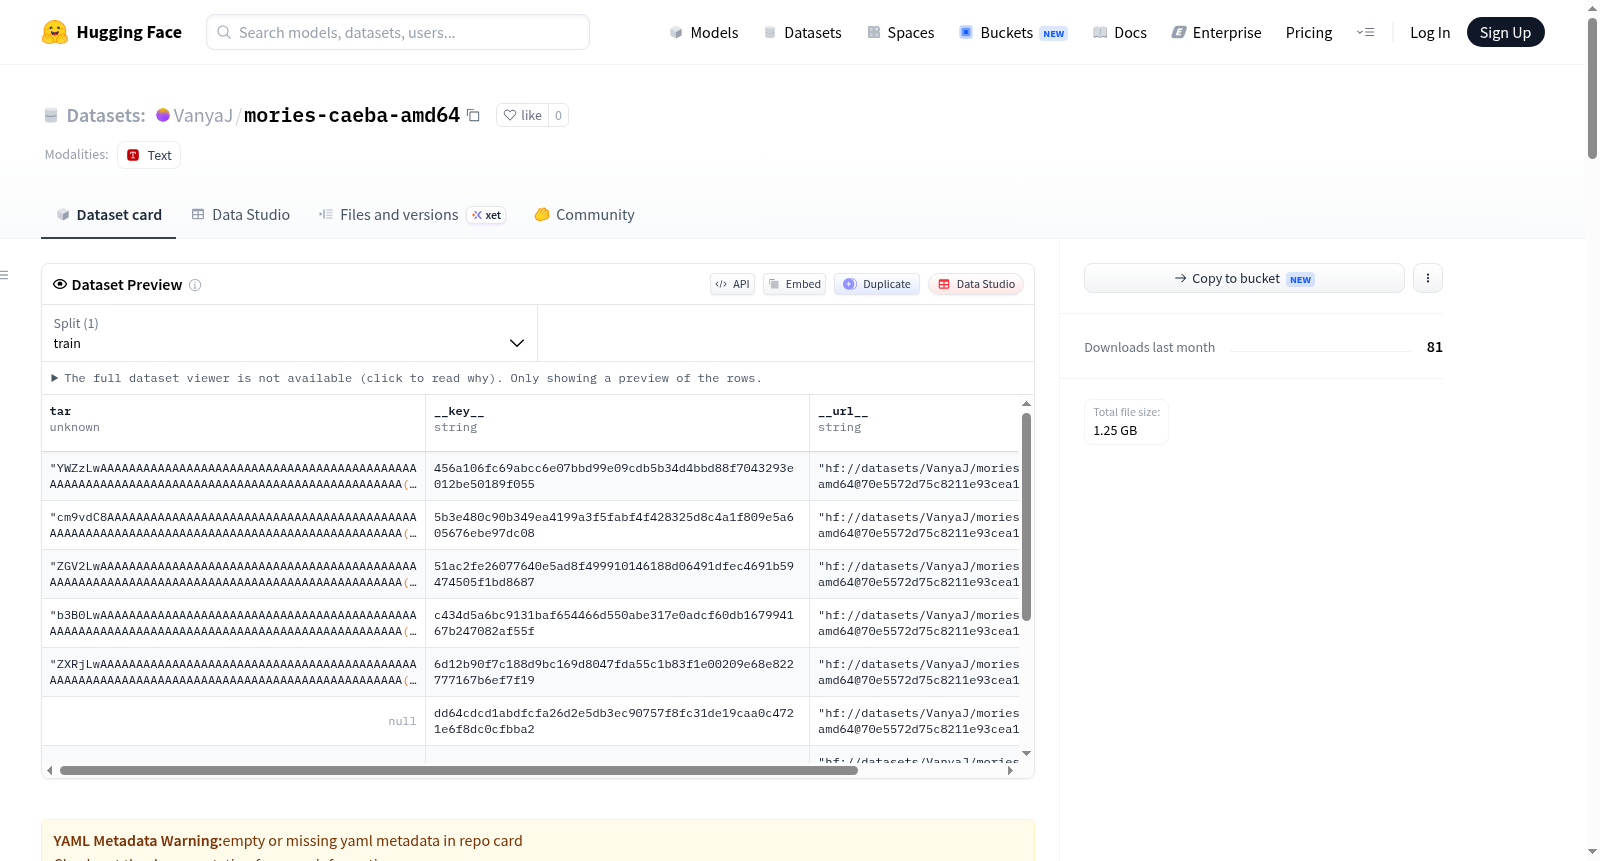
Task: Click the key cell starting dd64cdcd1abdfcfa
Action: [617, 721]
